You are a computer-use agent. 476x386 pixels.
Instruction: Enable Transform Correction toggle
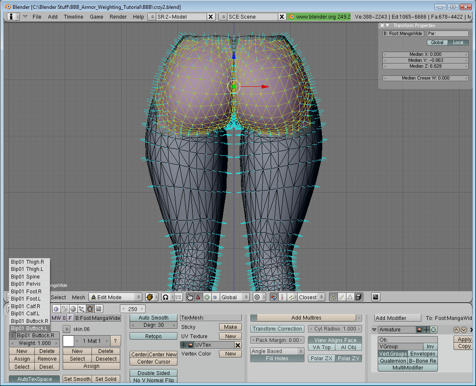pyautogui.click(x=277, y=329)
